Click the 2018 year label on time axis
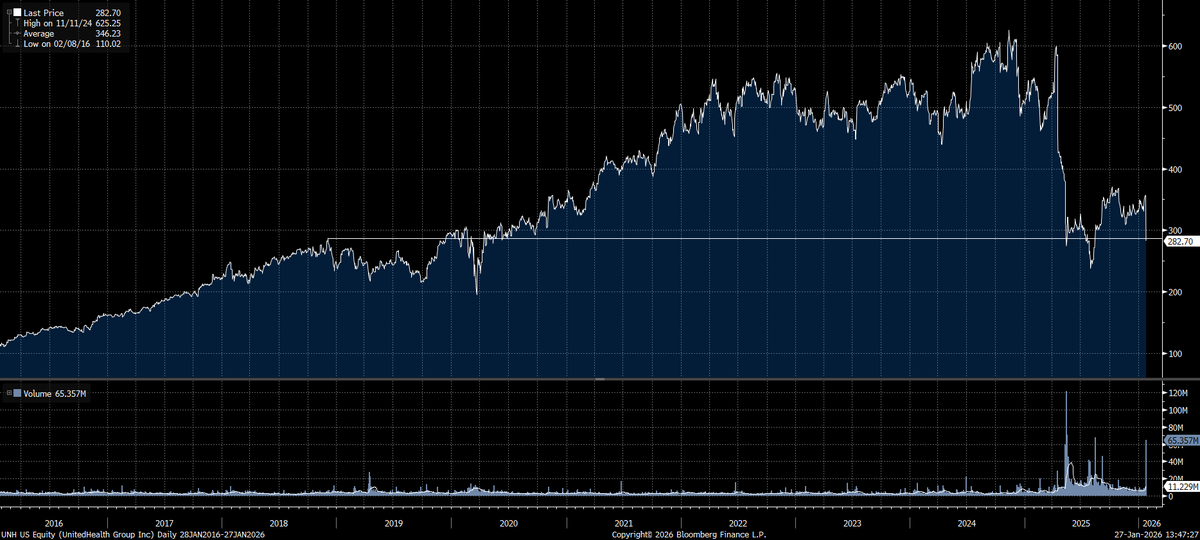 pyautogui.click(x=279, y=523)
